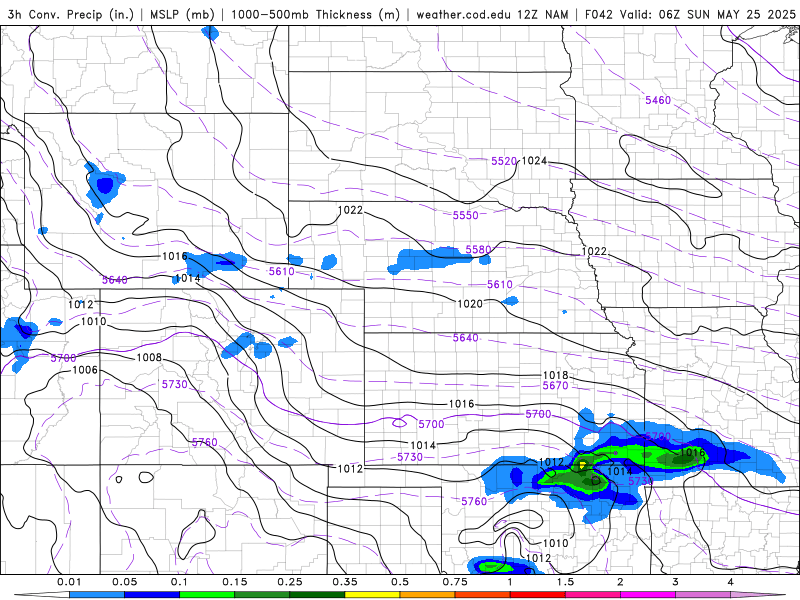
Task: Select the 1020 isobar label
Action: pyautogui.click(x=470, y=304)
